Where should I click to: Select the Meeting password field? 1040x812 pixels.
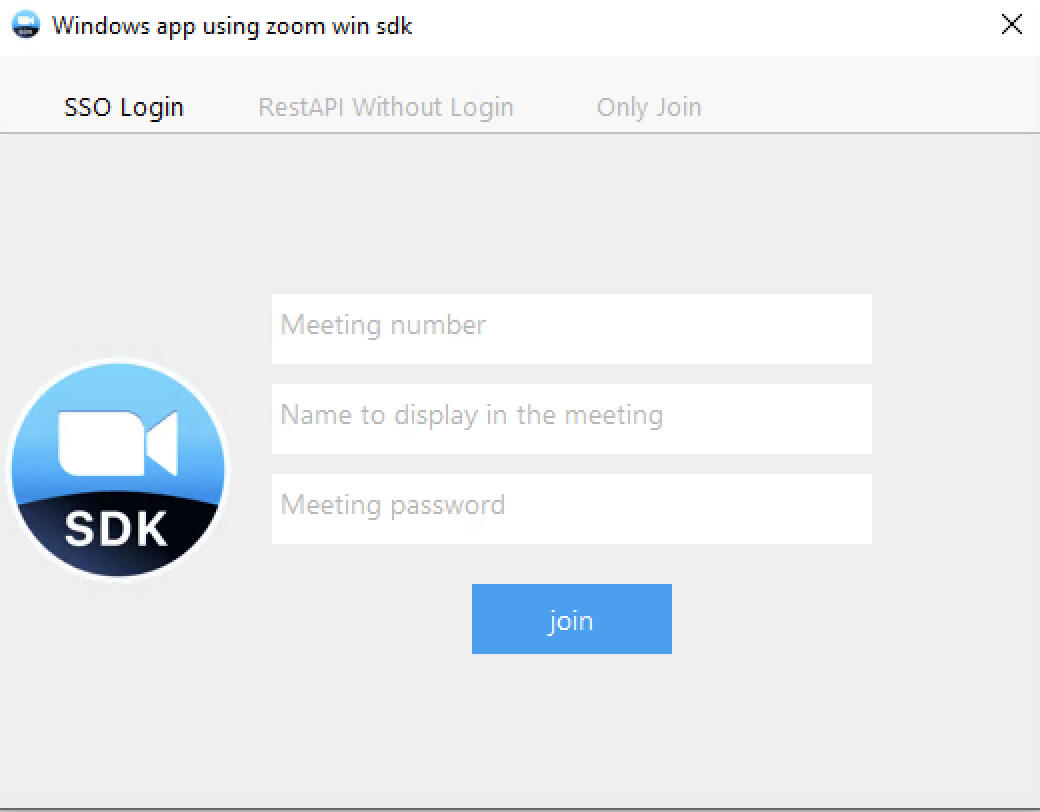pyautogui.click(x=572, y=509)
